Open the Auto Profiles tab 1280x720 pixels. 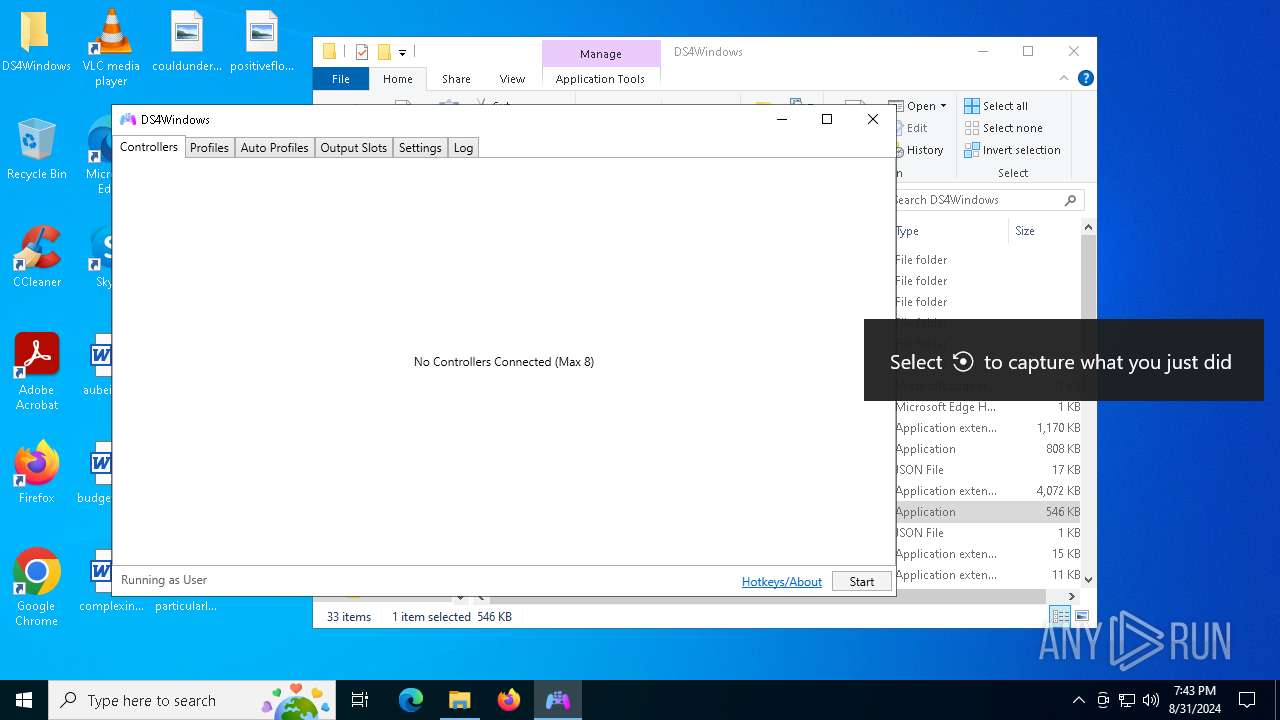click(274, 148)
